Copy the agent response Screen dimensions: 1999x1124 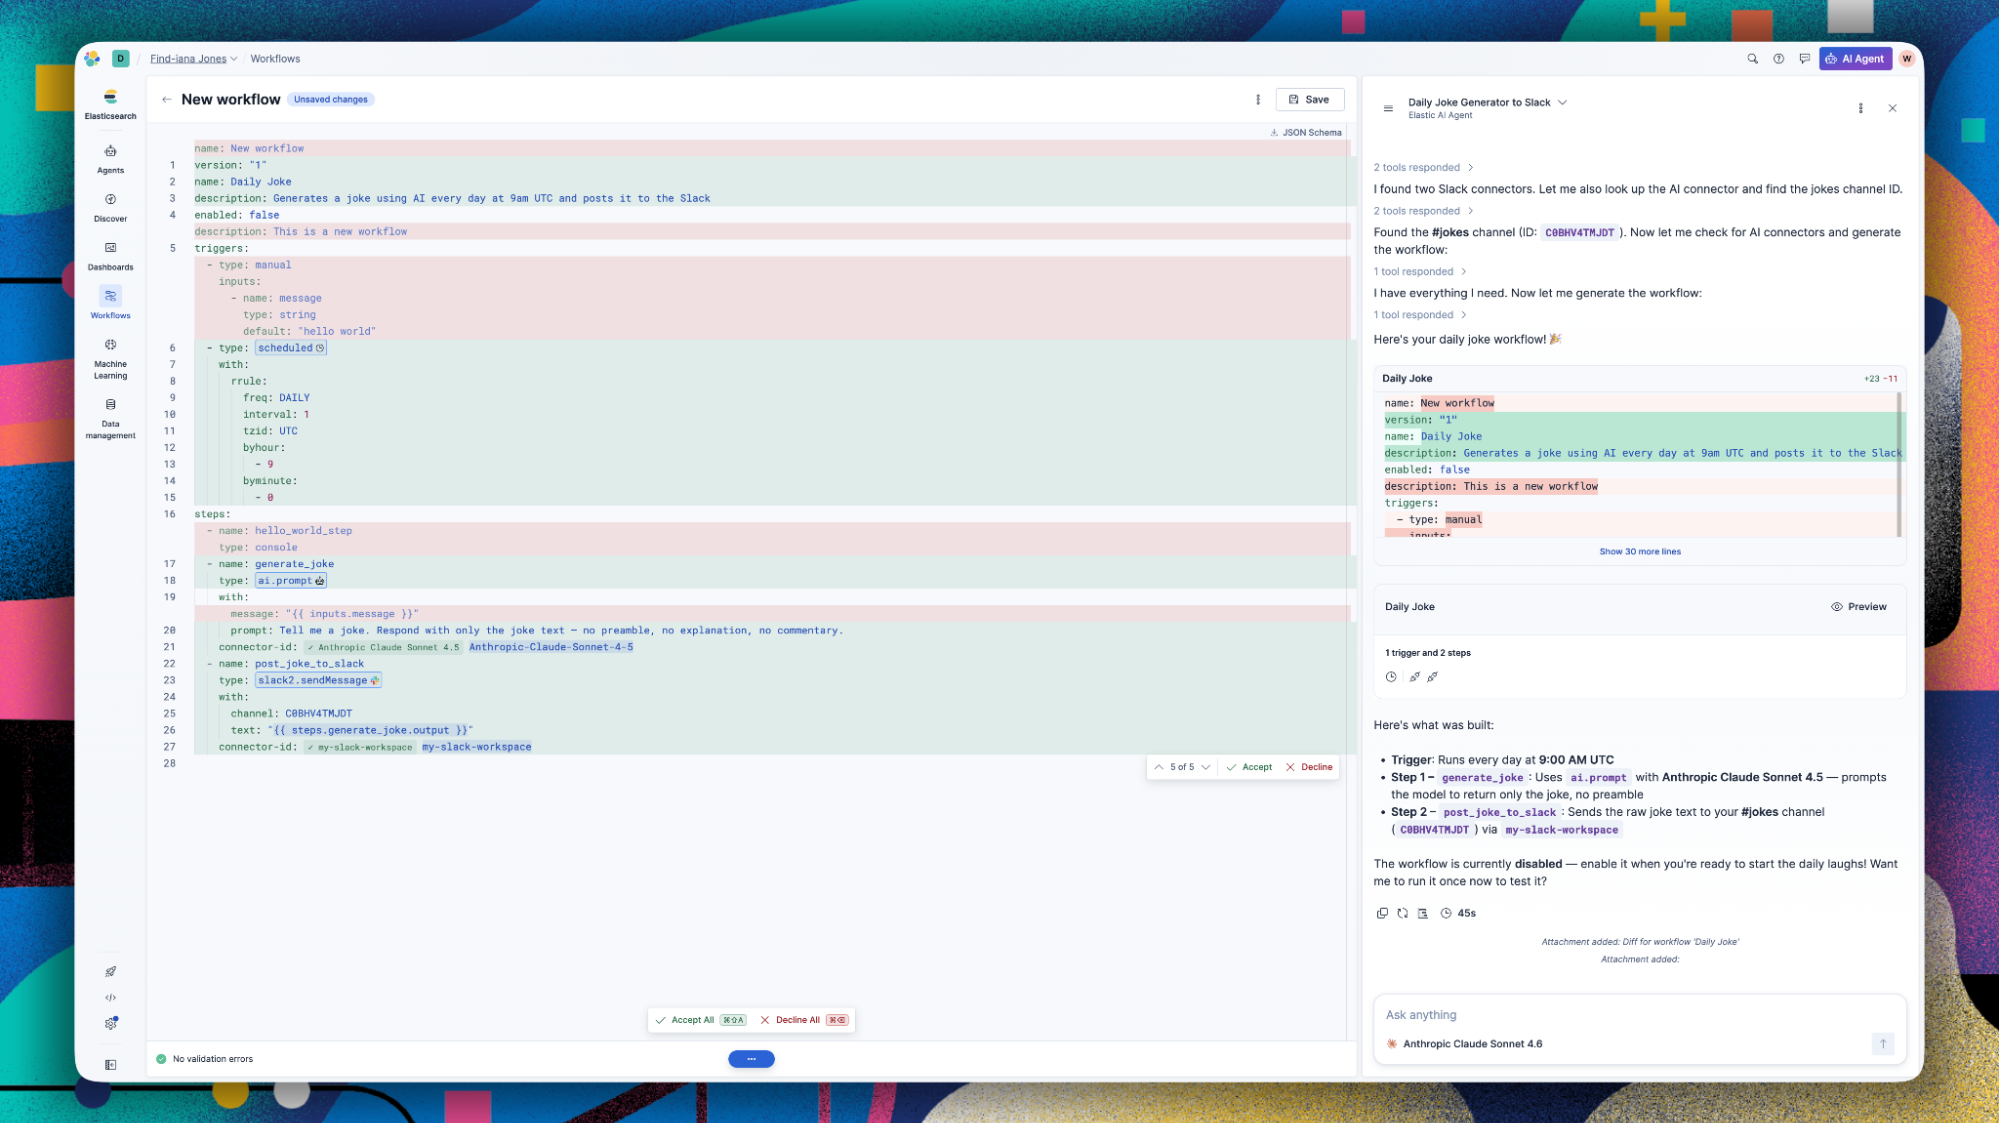[1382, 913]
